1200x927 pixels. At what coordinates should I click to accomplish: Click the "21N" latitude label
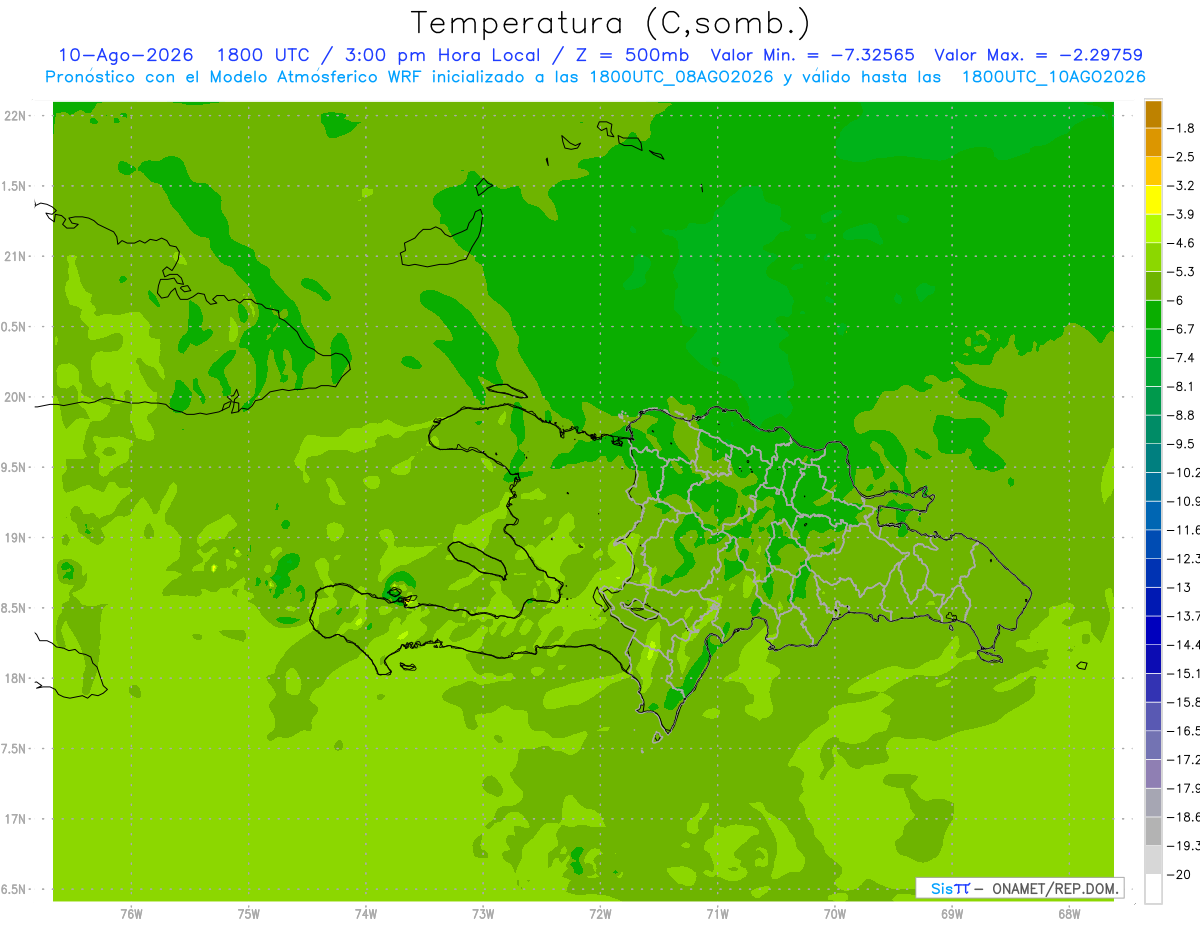tap(15, 257)
